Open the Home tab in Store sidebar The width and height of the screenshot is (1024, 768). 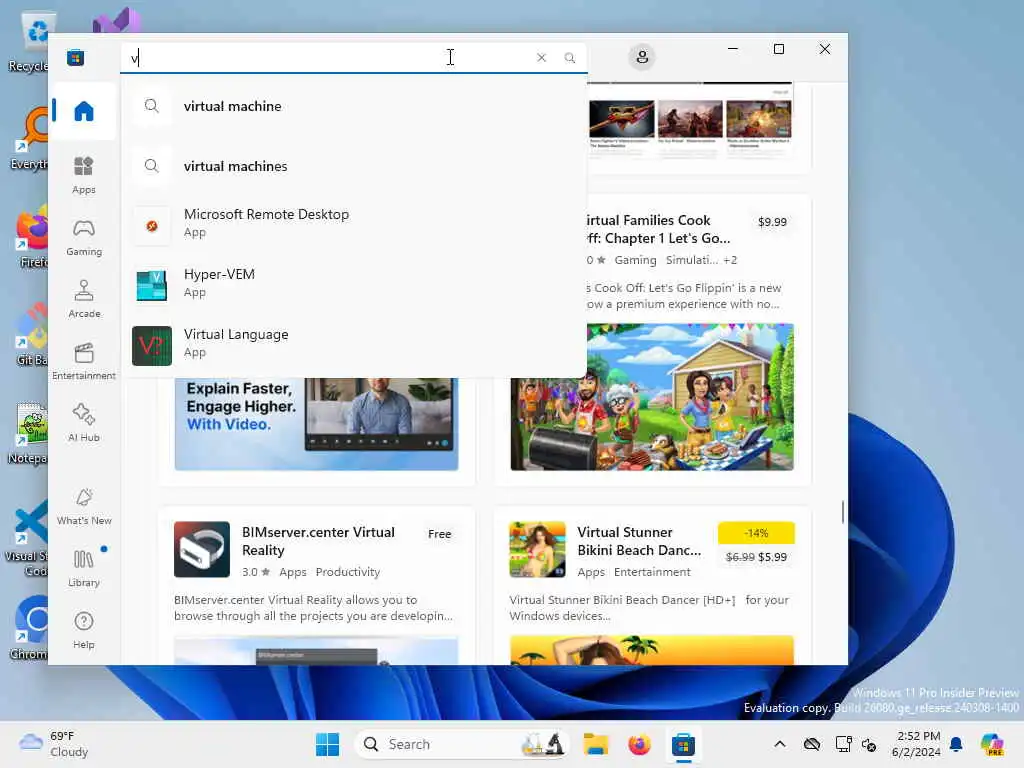(x=84, y=111)
